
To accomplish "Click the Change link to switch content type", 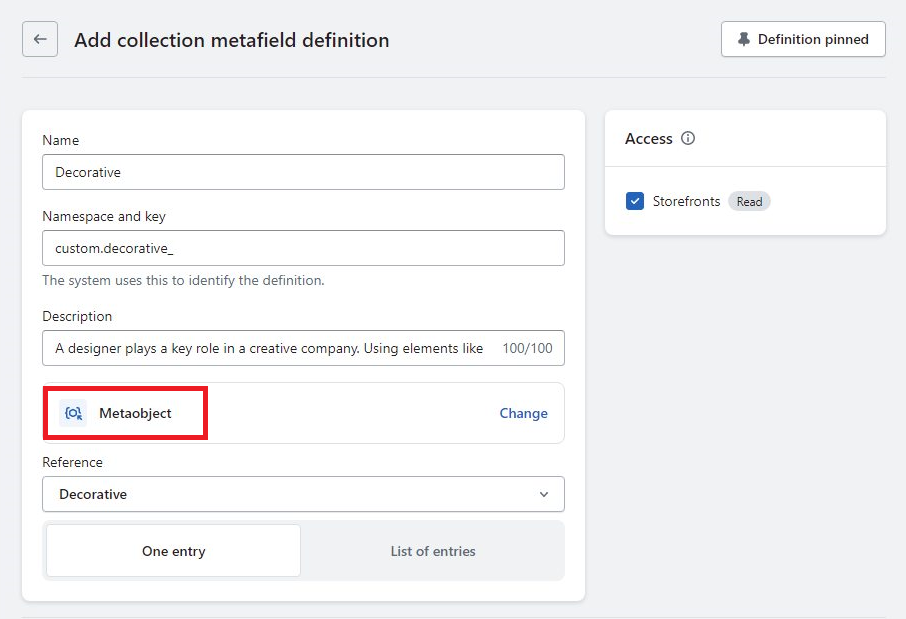I will pos(523,412).
